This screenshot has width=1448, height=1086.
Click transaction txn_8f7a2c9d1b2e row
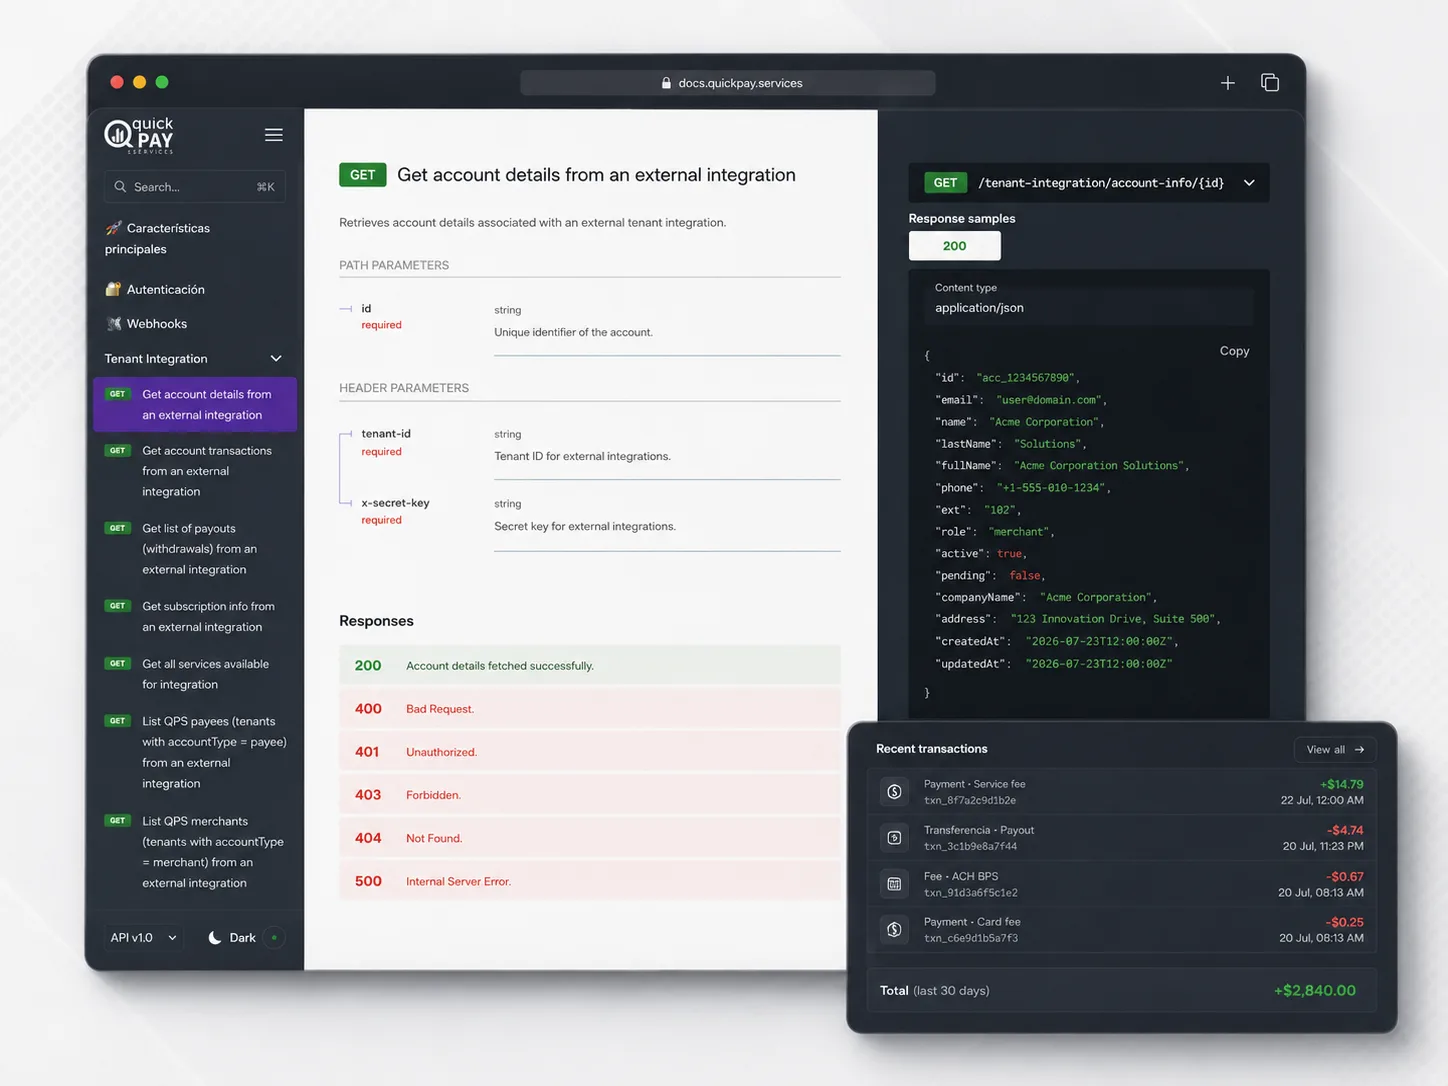click(1122, 792)
